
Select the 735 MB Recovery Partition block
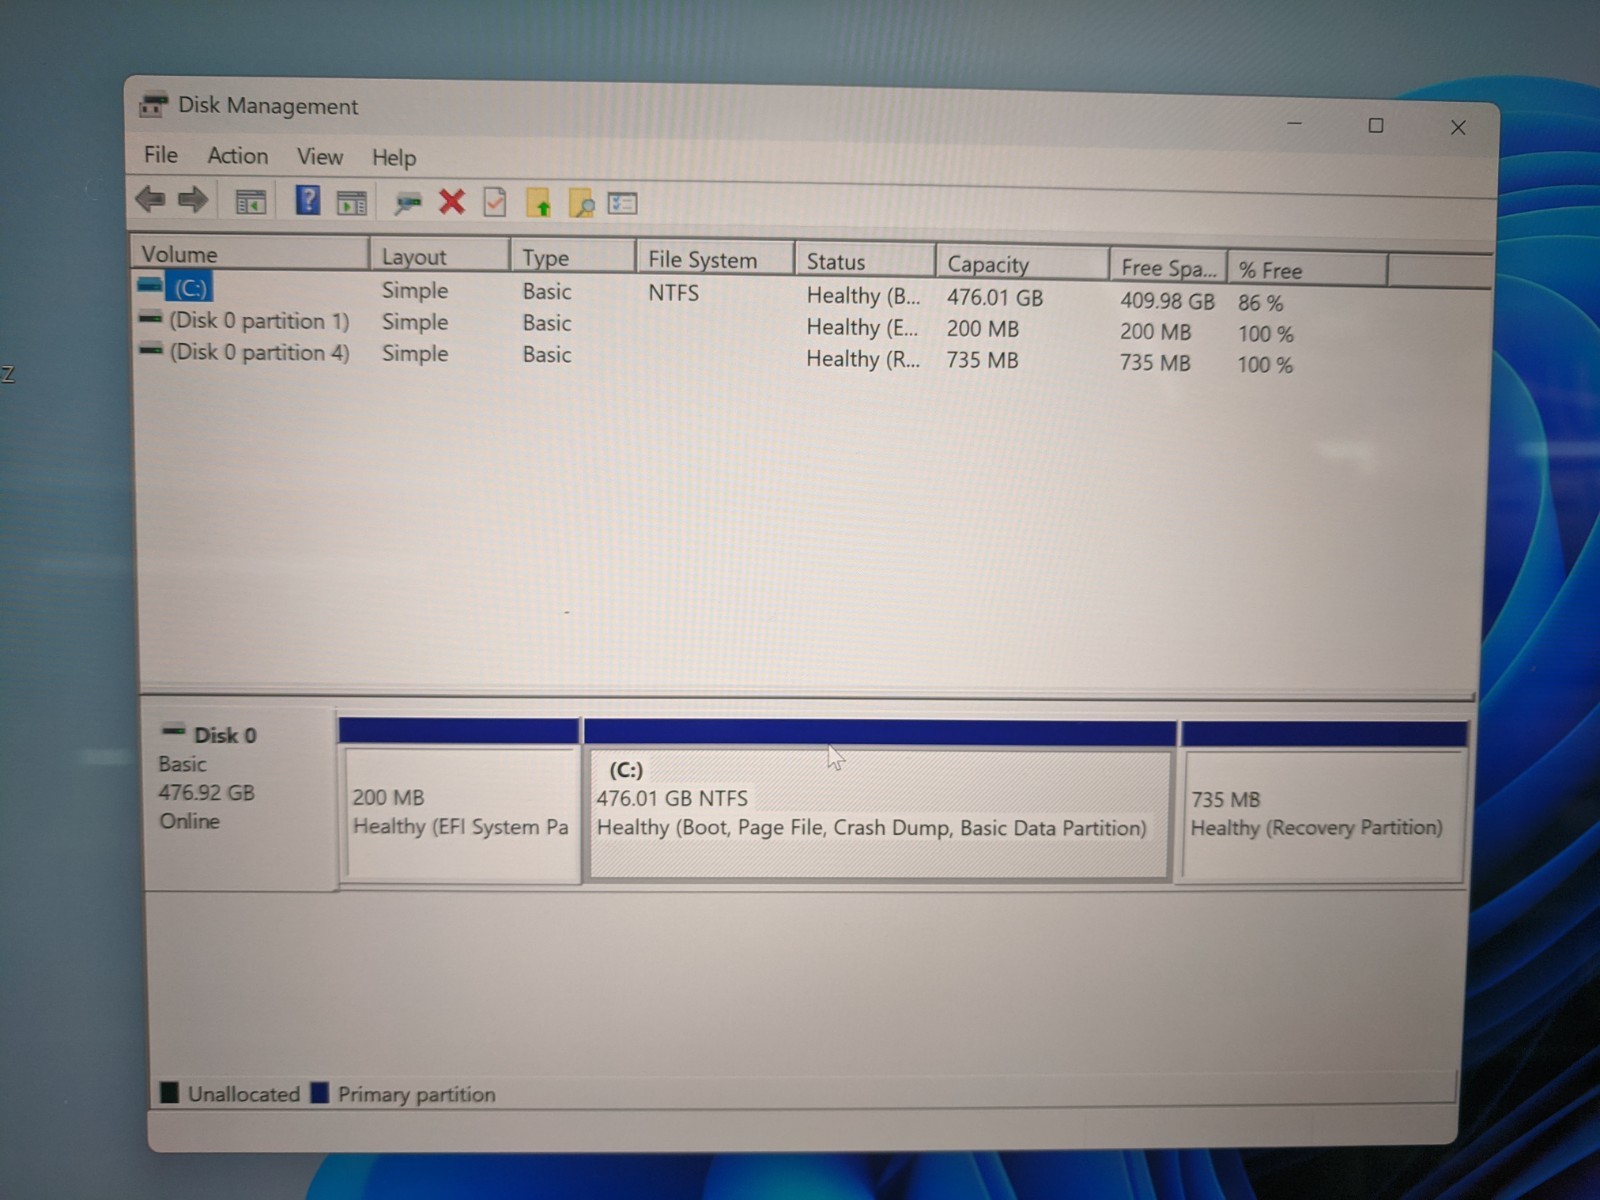pos(1323,803)
